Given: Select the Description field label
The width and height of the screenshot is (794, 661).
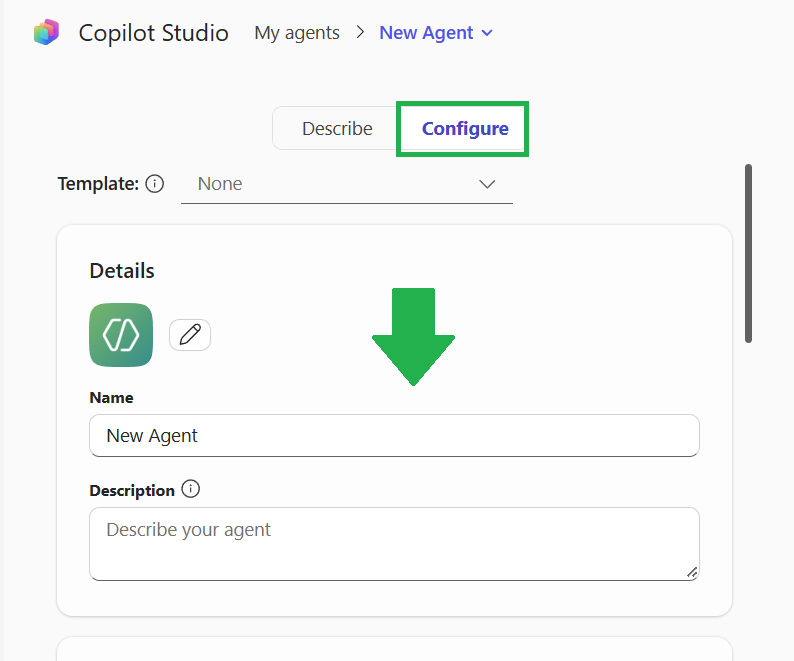Looking at the screenshot, I should pyautogui.click(x=132, y=490).
